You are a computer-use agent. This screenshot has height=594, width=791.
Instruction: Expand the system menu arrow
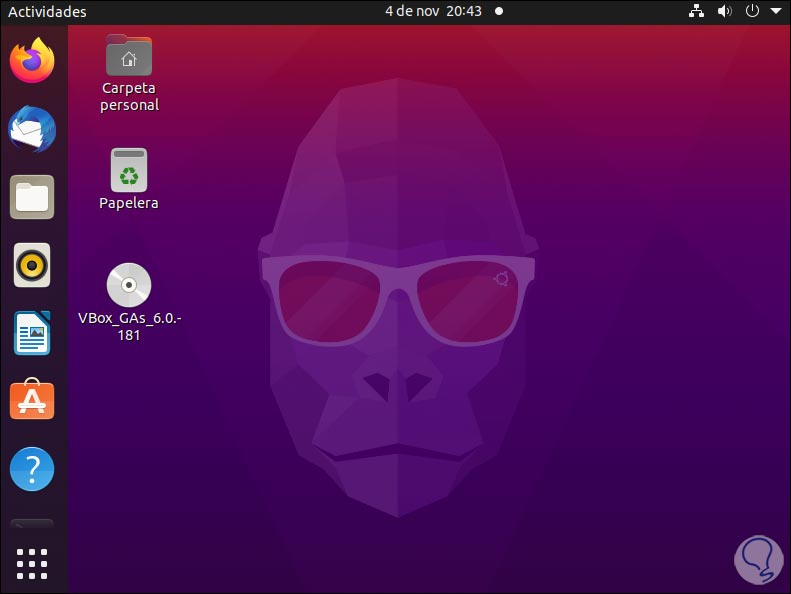tap(776, 11)
